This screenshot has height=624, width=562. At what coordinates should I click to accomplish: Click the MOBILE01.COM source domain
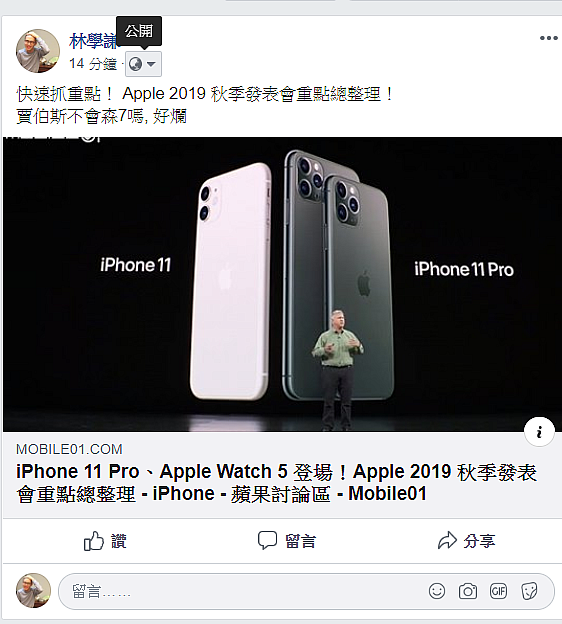[69, 449]
